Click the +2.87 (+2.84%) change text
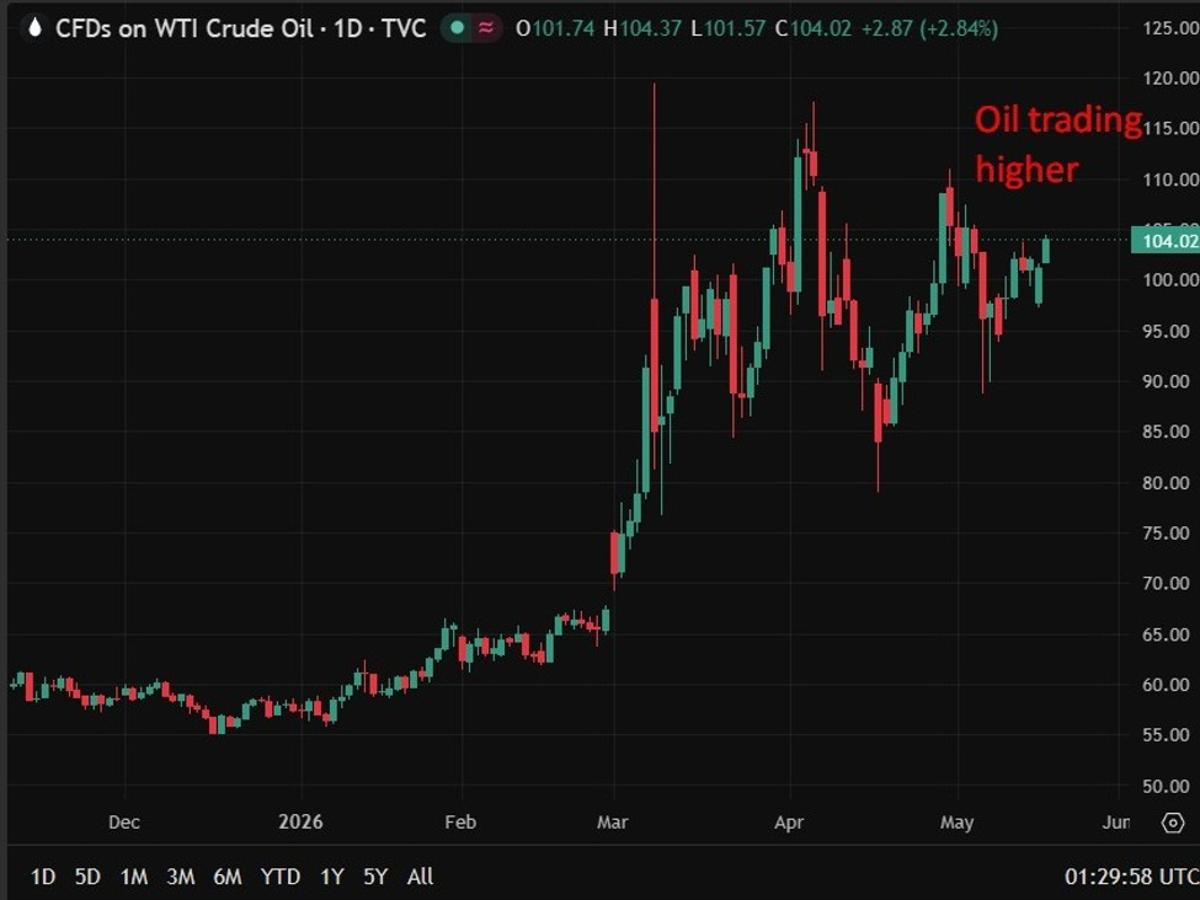This screenshot has width=1200, height=900. tap(928, 29)
